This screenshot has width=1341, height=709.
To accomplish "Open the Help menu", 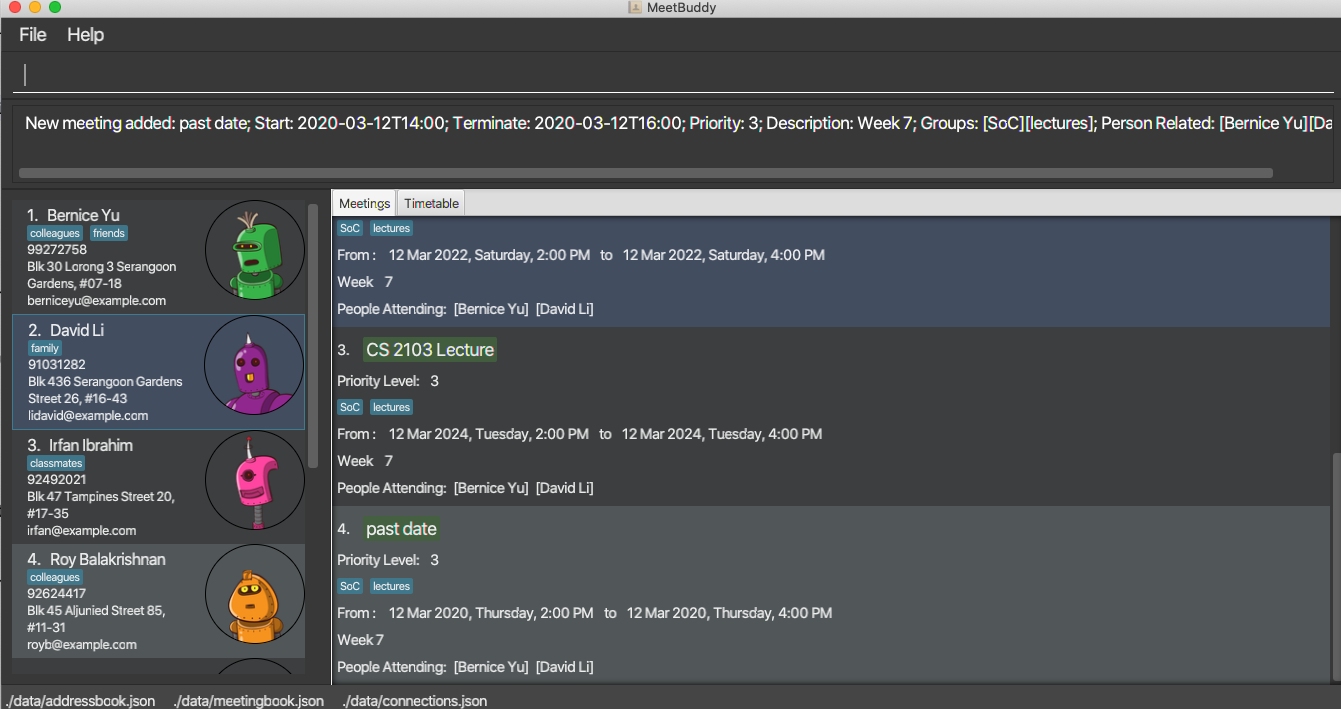I will pos(86,35).
